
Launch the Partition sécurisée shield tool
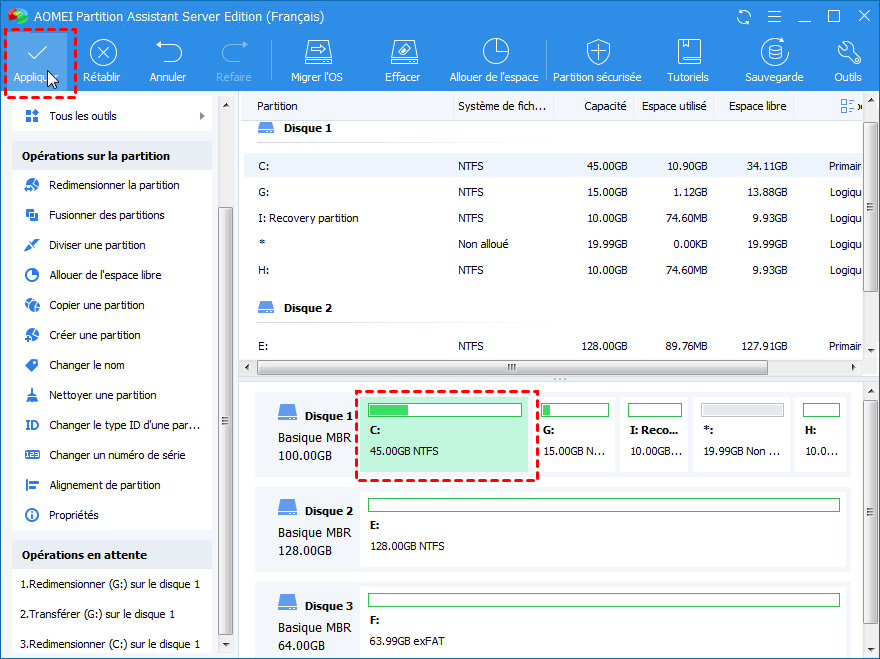[598, 53]
